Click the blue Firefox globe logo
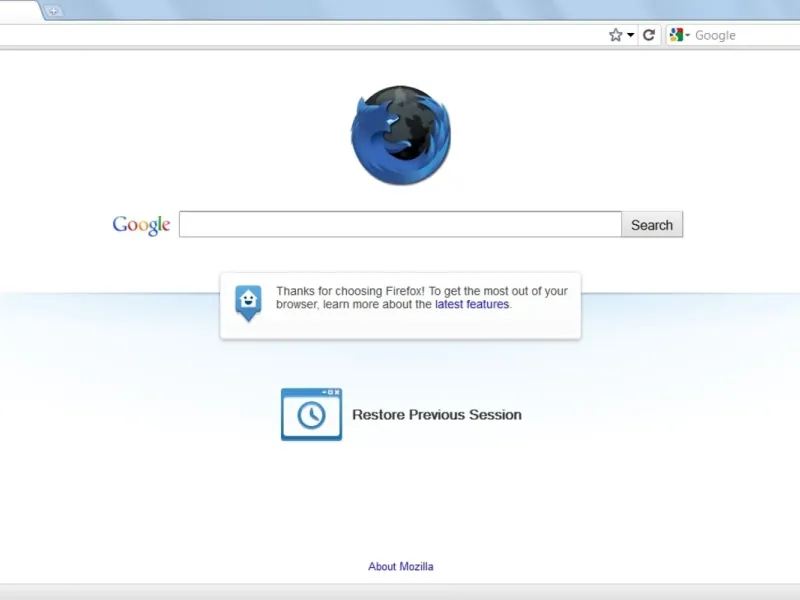The width and height of the screenshot is (800, 600). 401,135
